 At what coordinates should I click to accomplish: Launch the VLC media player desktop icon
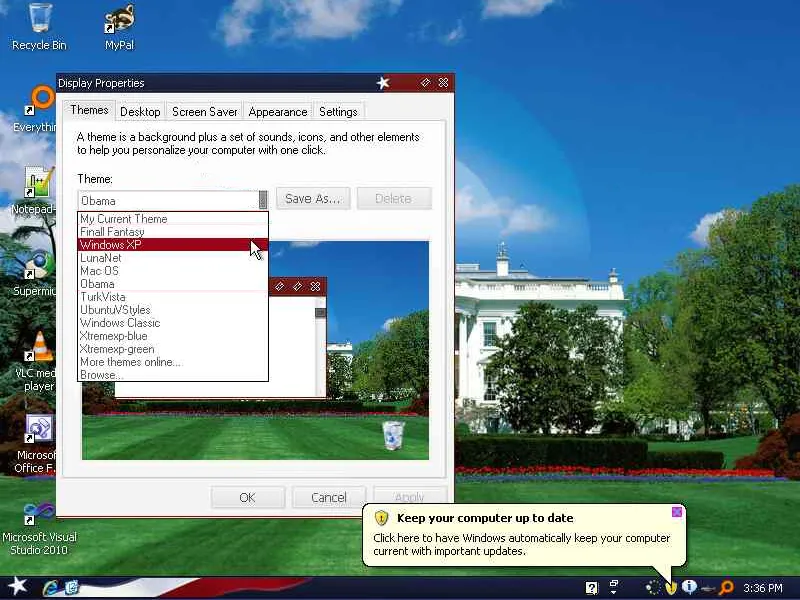[36, 361]
